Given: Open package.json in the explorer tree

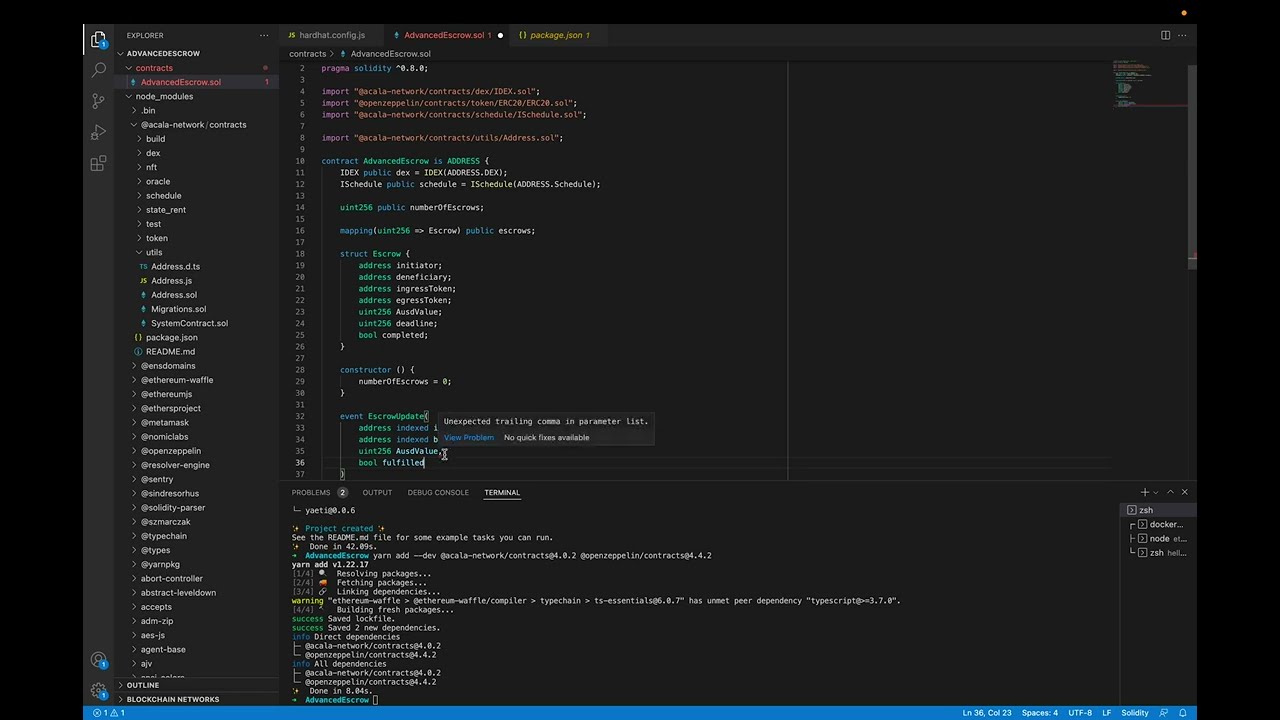Looking at the screenshot, I should [x=171, y=338].
